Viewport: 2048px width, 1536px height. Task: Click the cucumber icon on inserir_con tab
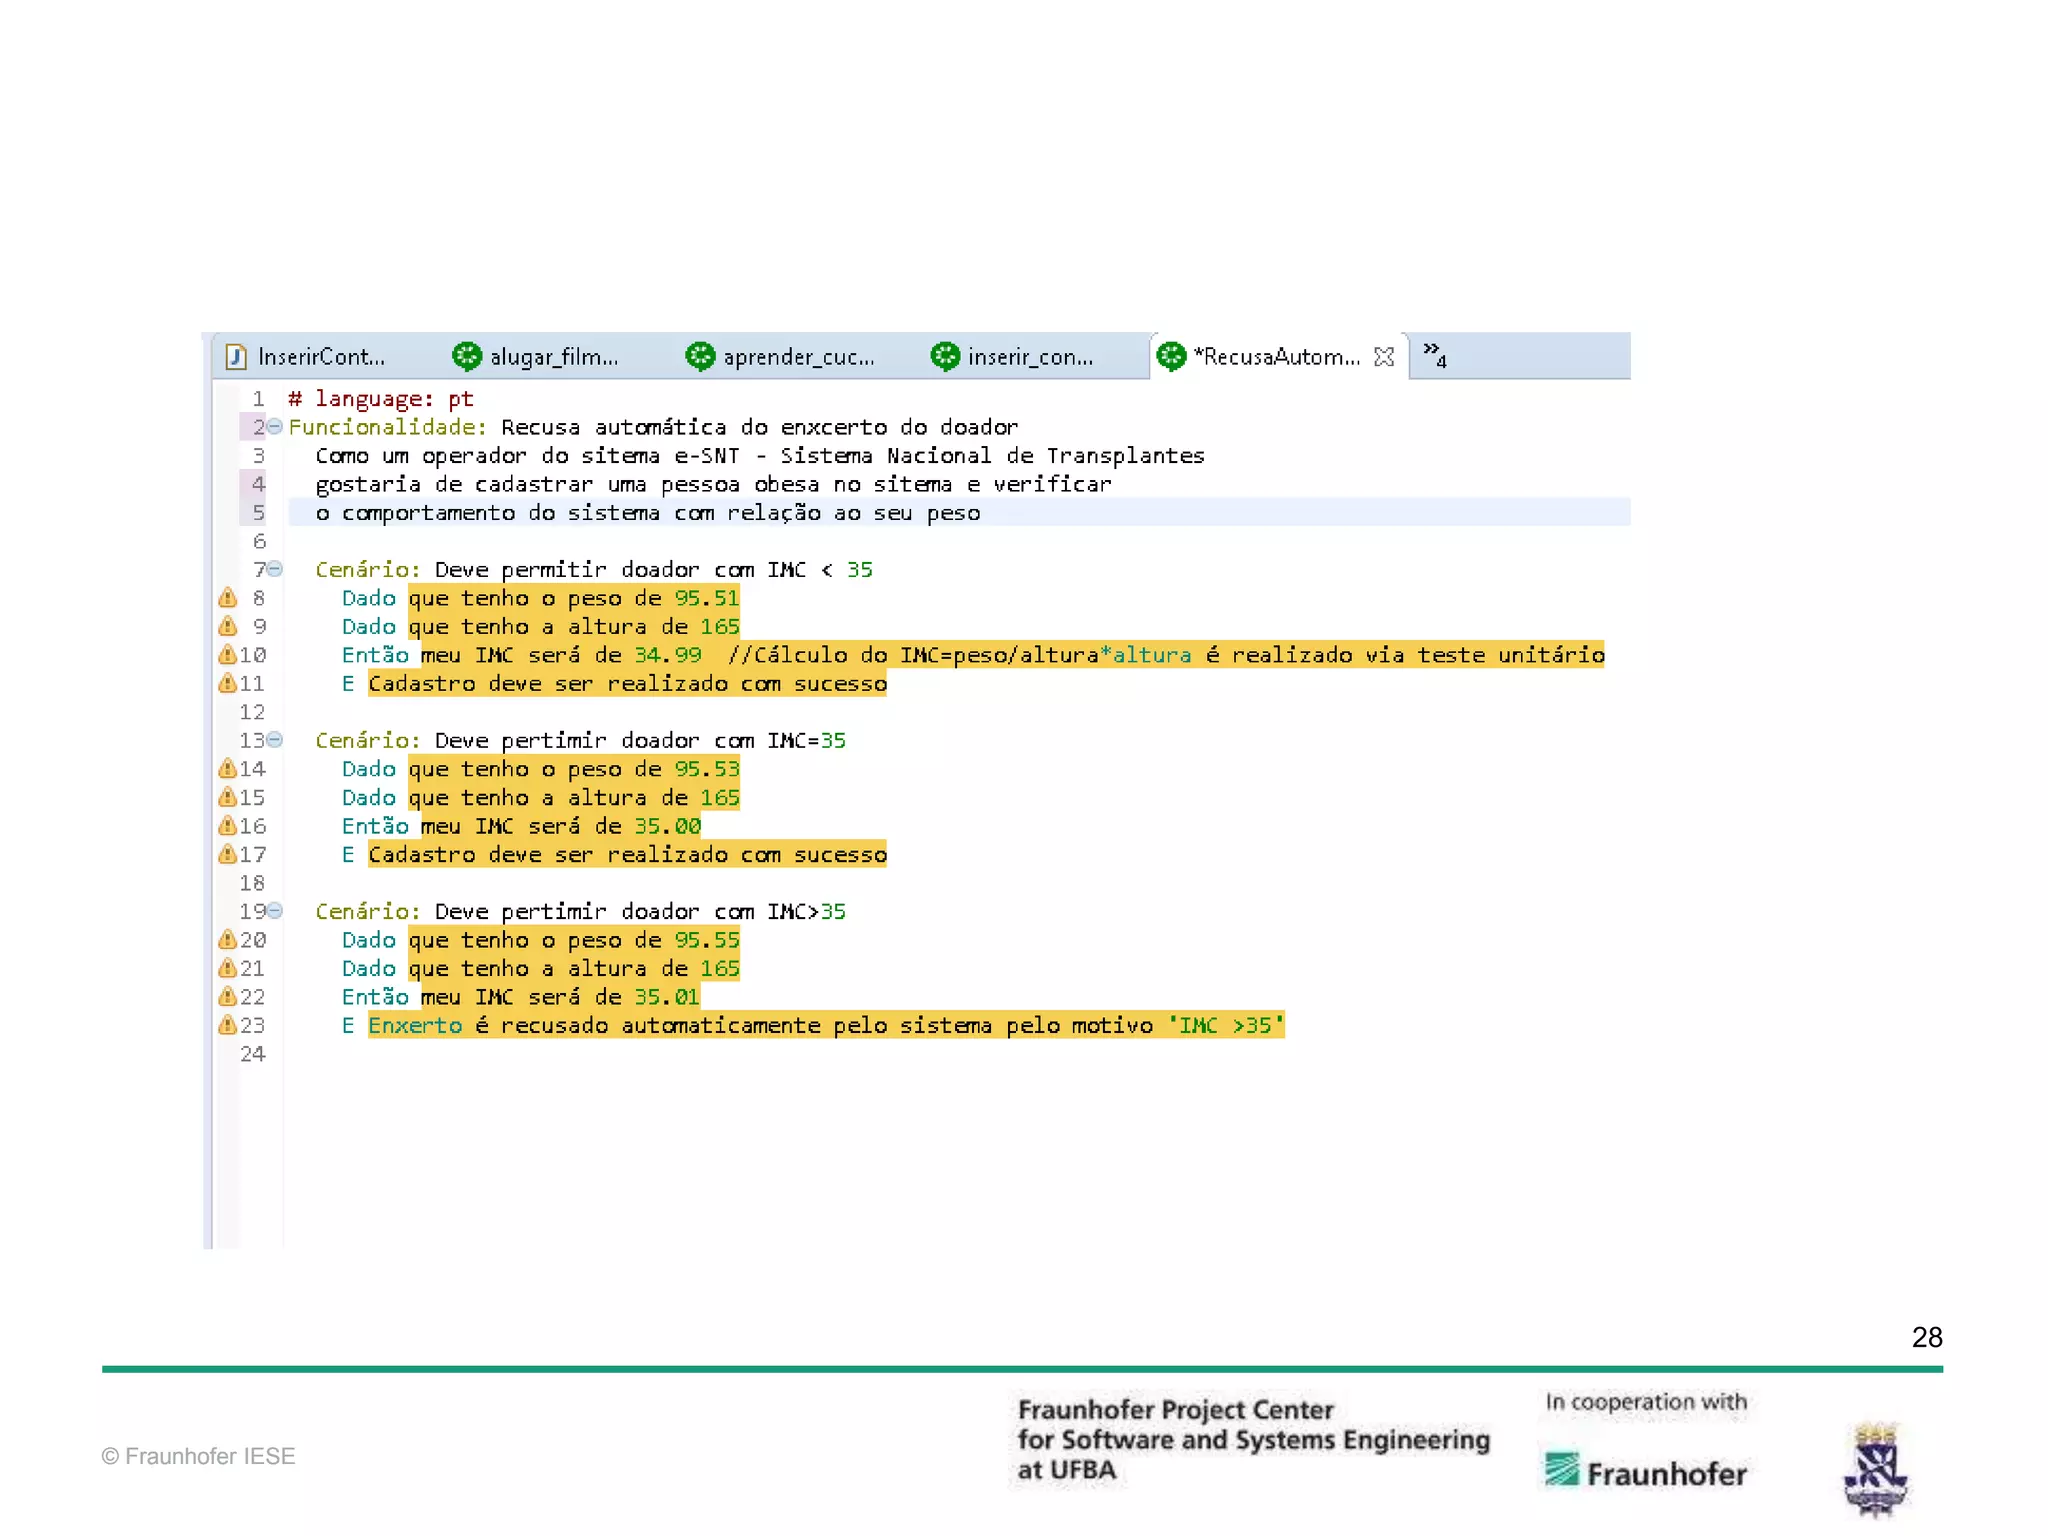pos(945,356)
